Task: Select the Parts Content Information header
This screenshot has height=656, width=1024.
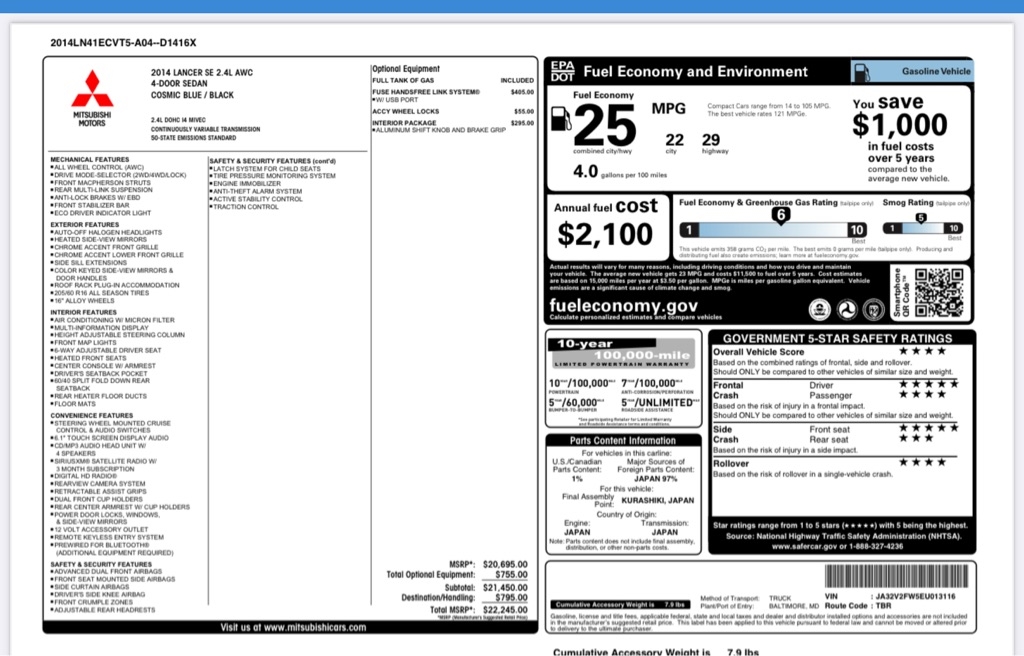Action: 622,440
